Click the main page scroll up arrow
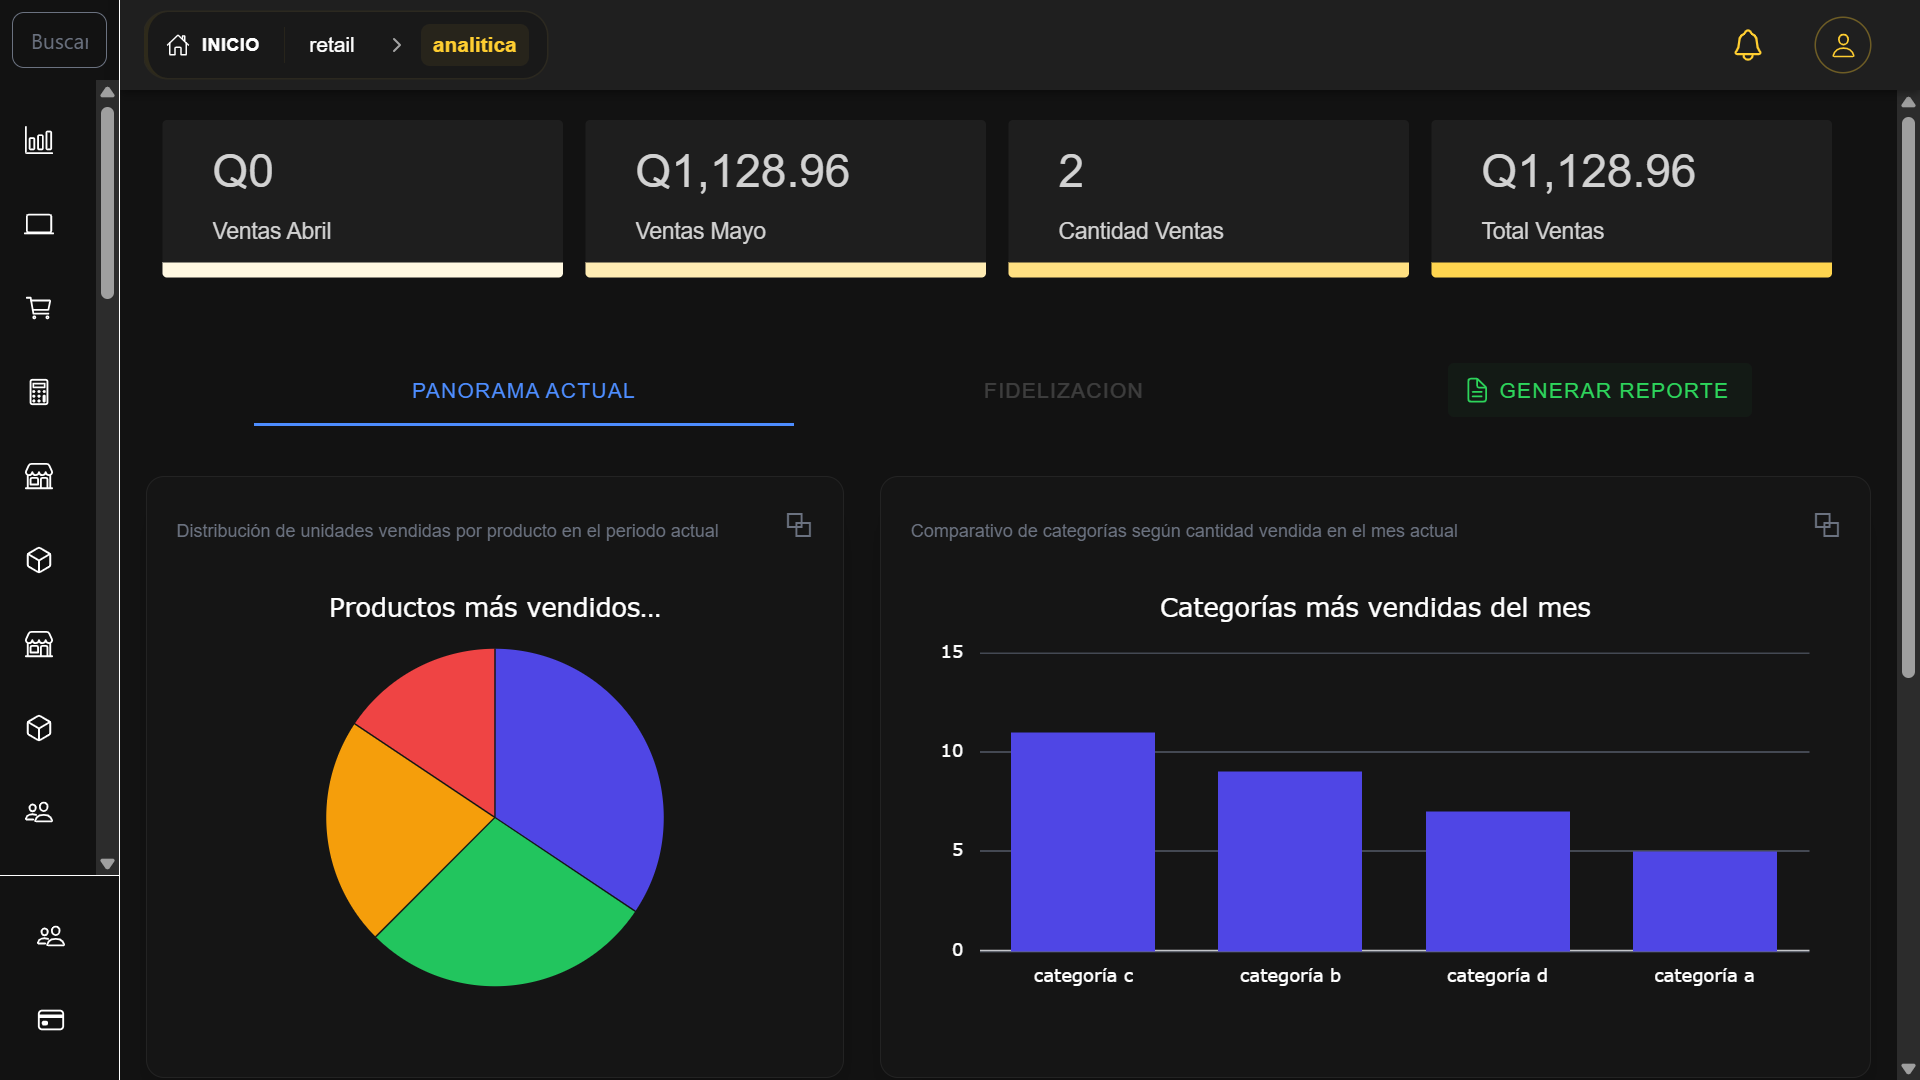Viewport: 1920px width, 1080px height. click(x=1908, y=102)
